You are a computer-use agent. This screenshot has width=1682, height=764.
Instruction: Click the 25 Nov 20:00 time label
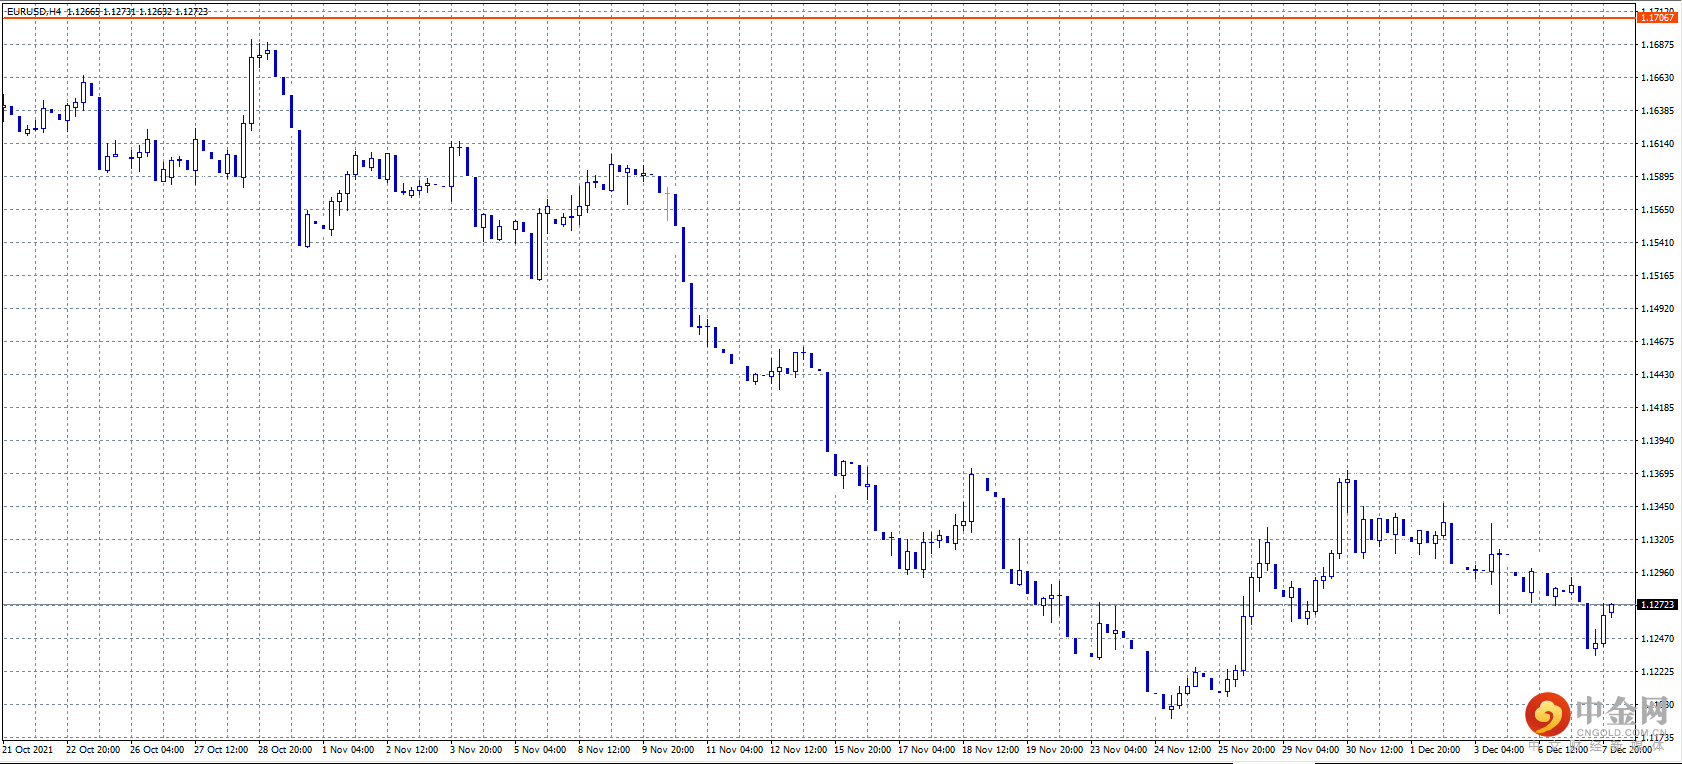point(1246,750)
